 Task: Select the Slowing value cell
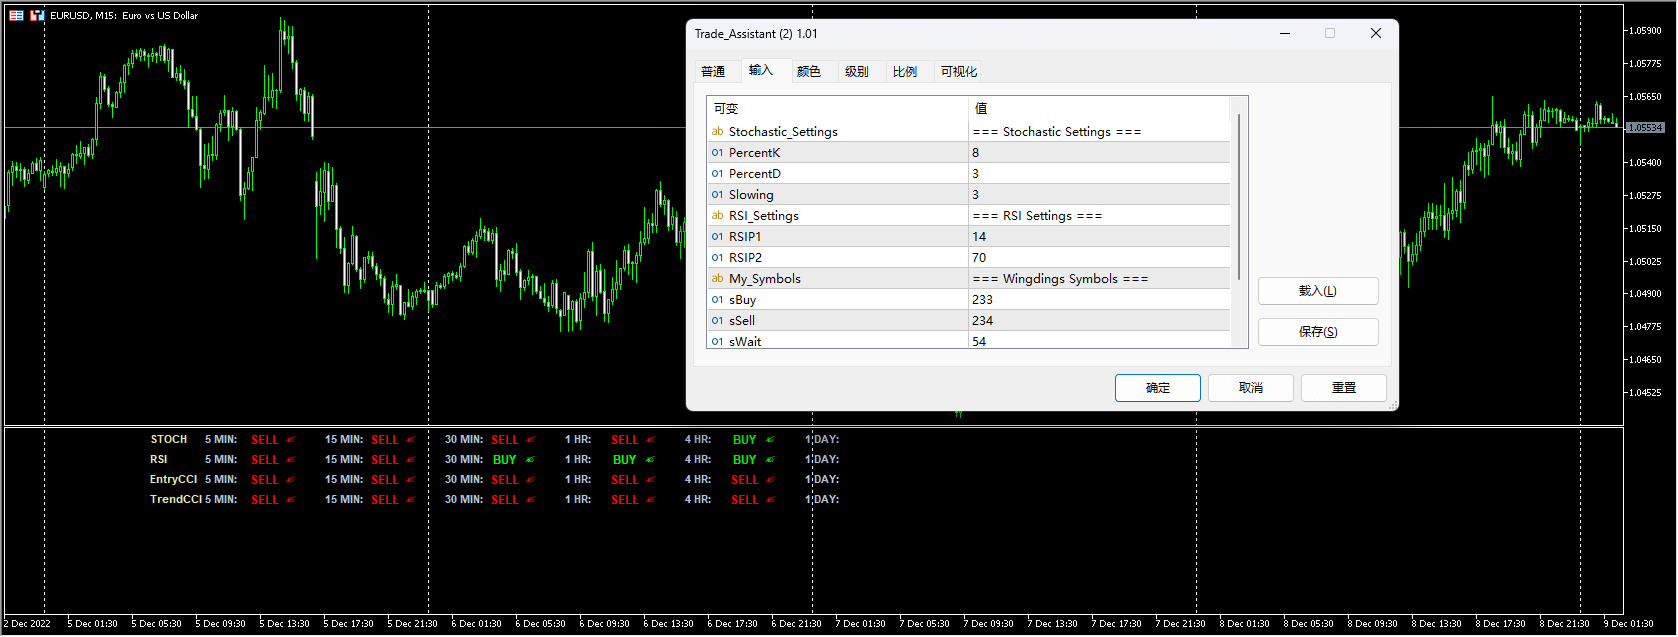click(x=1099, y=195)
